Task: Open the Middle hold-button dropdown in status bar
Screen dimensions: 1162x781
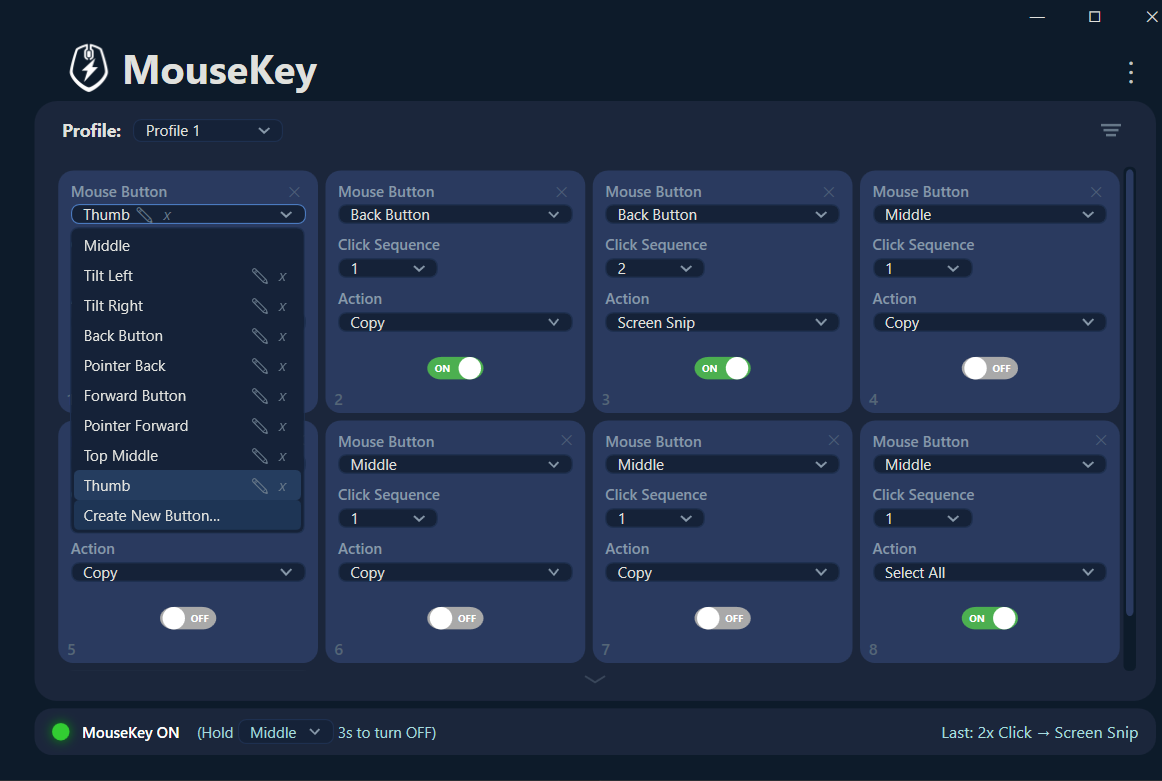Action: point(285,732)
